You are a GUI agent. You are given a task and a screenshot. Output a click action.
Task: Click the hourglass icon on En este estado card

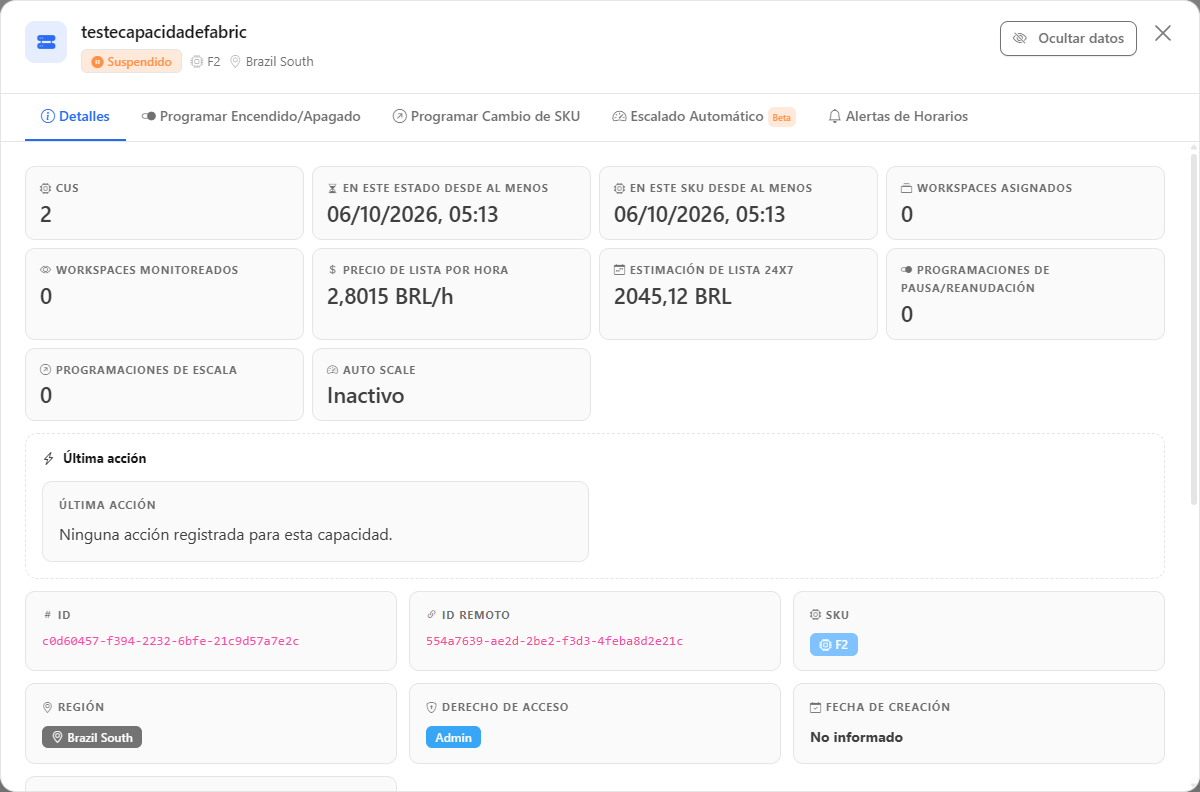(332, 188)
